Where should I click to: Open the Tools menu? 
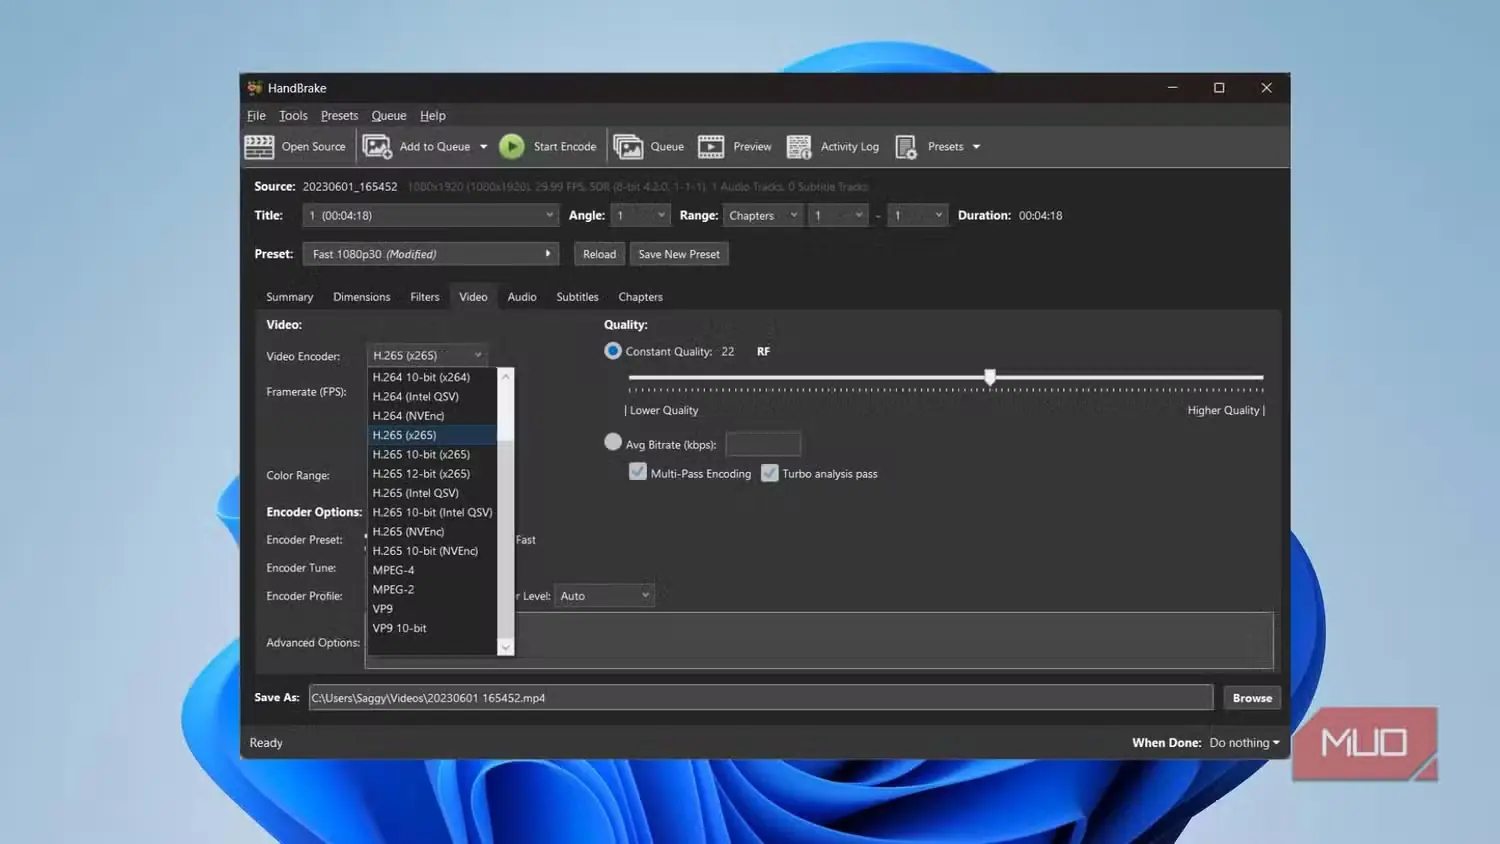click(293, 116)
